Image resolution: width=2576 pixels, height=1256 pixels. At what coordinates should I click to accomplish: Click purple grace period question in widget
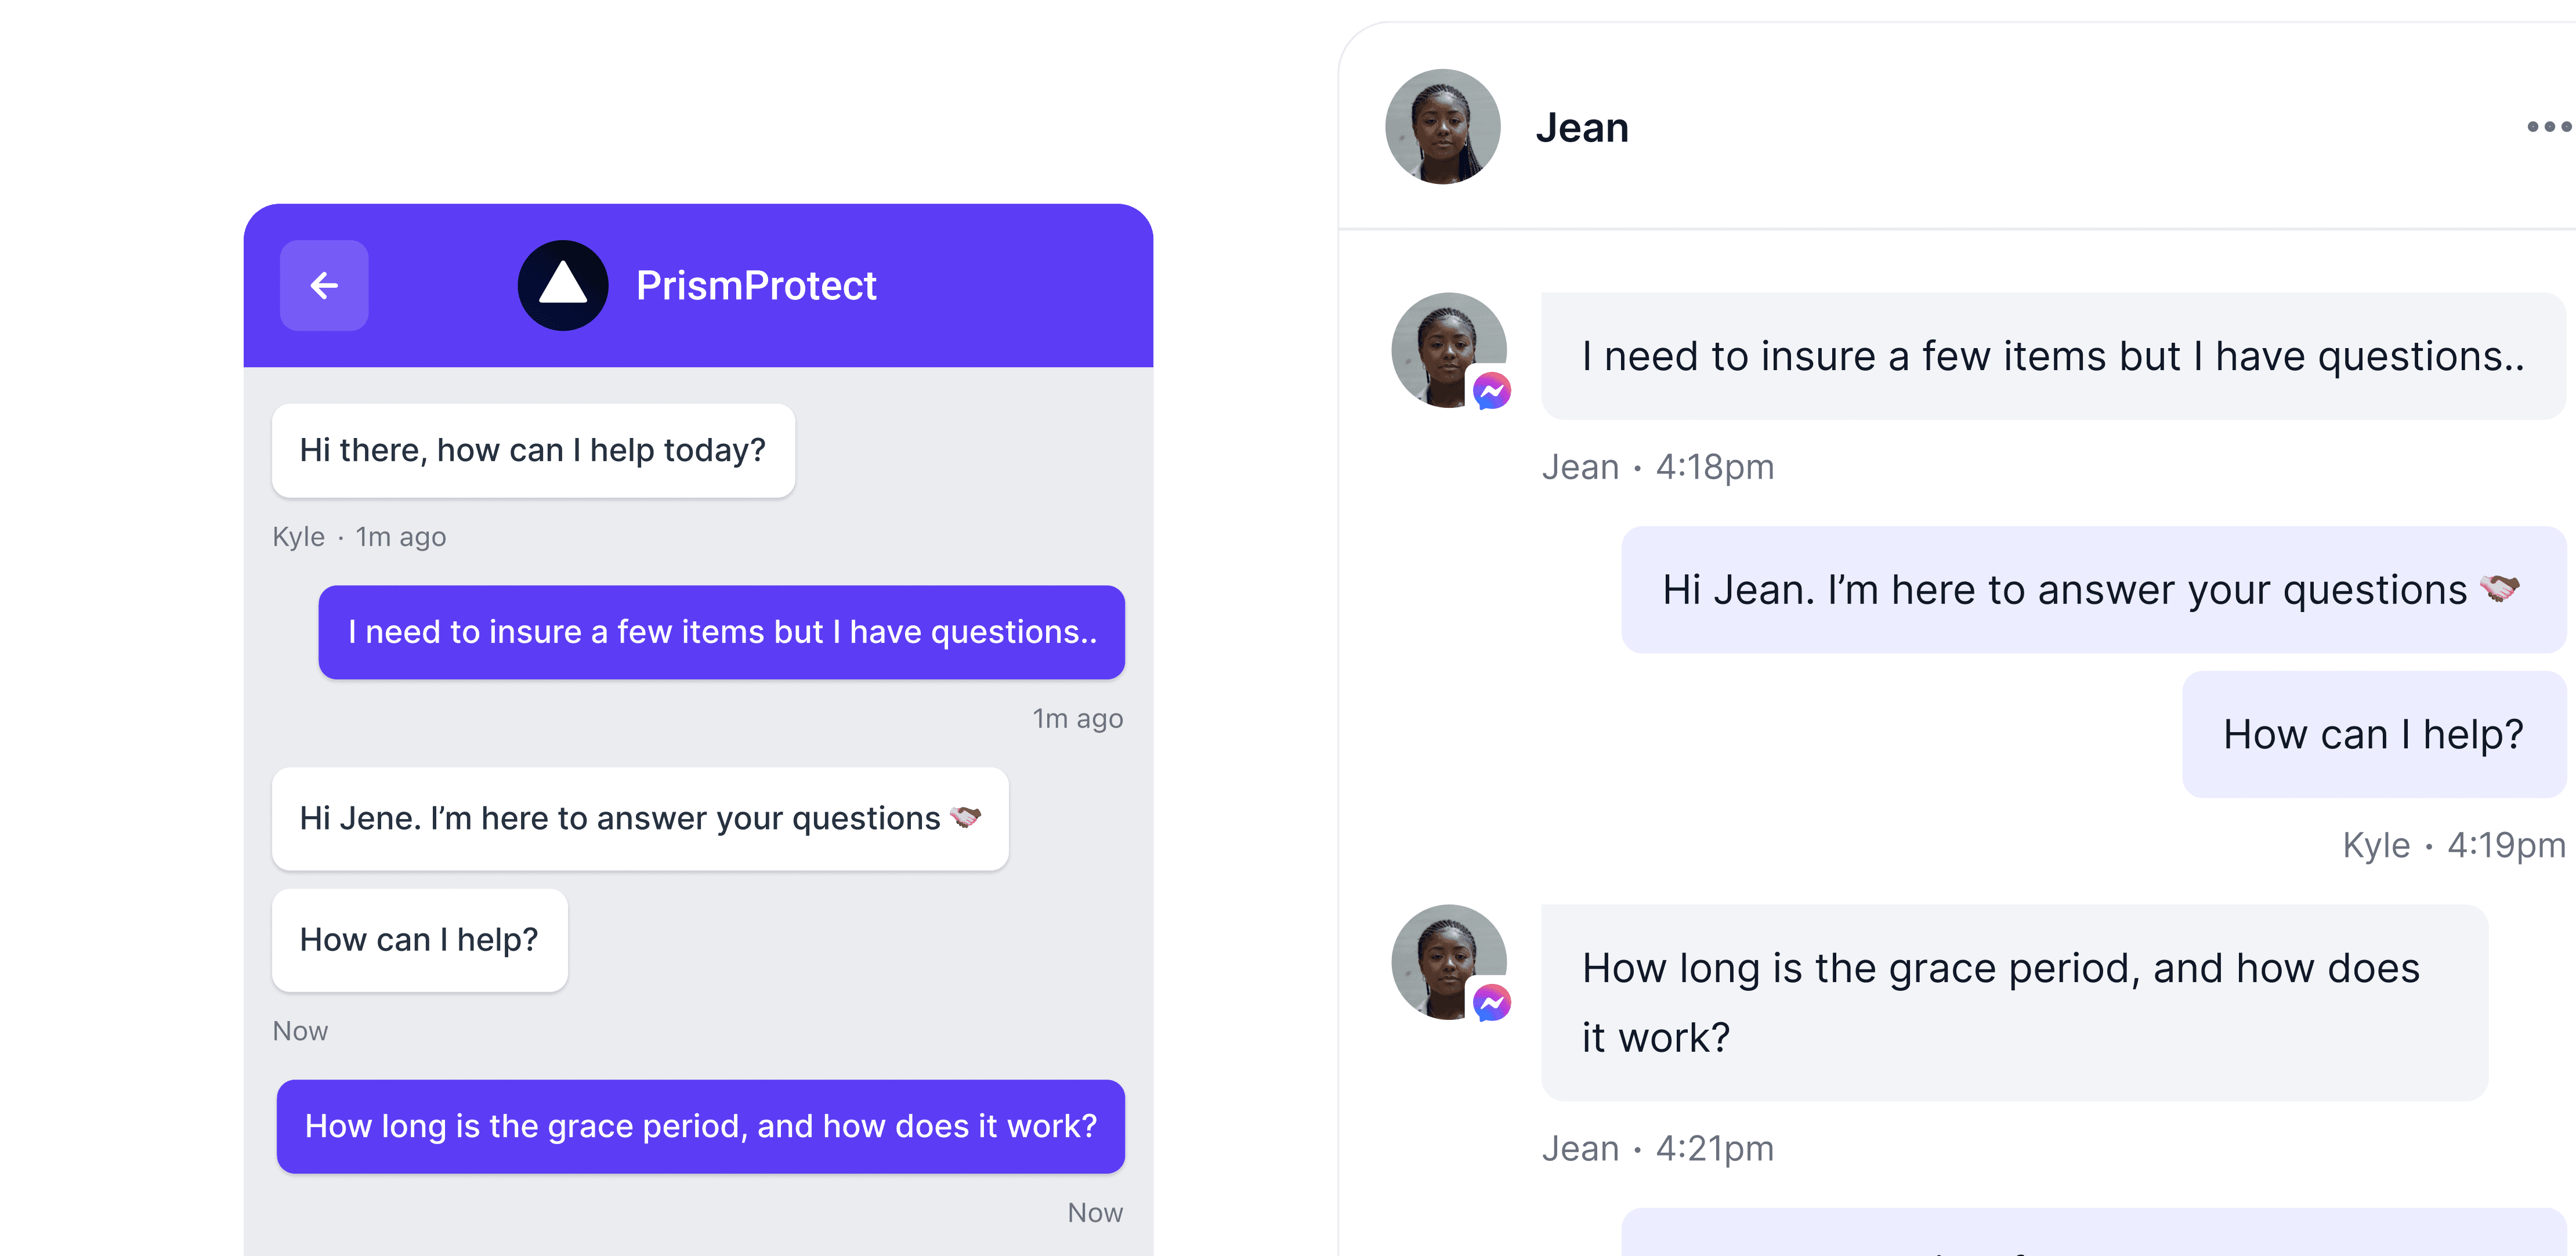700,1126
